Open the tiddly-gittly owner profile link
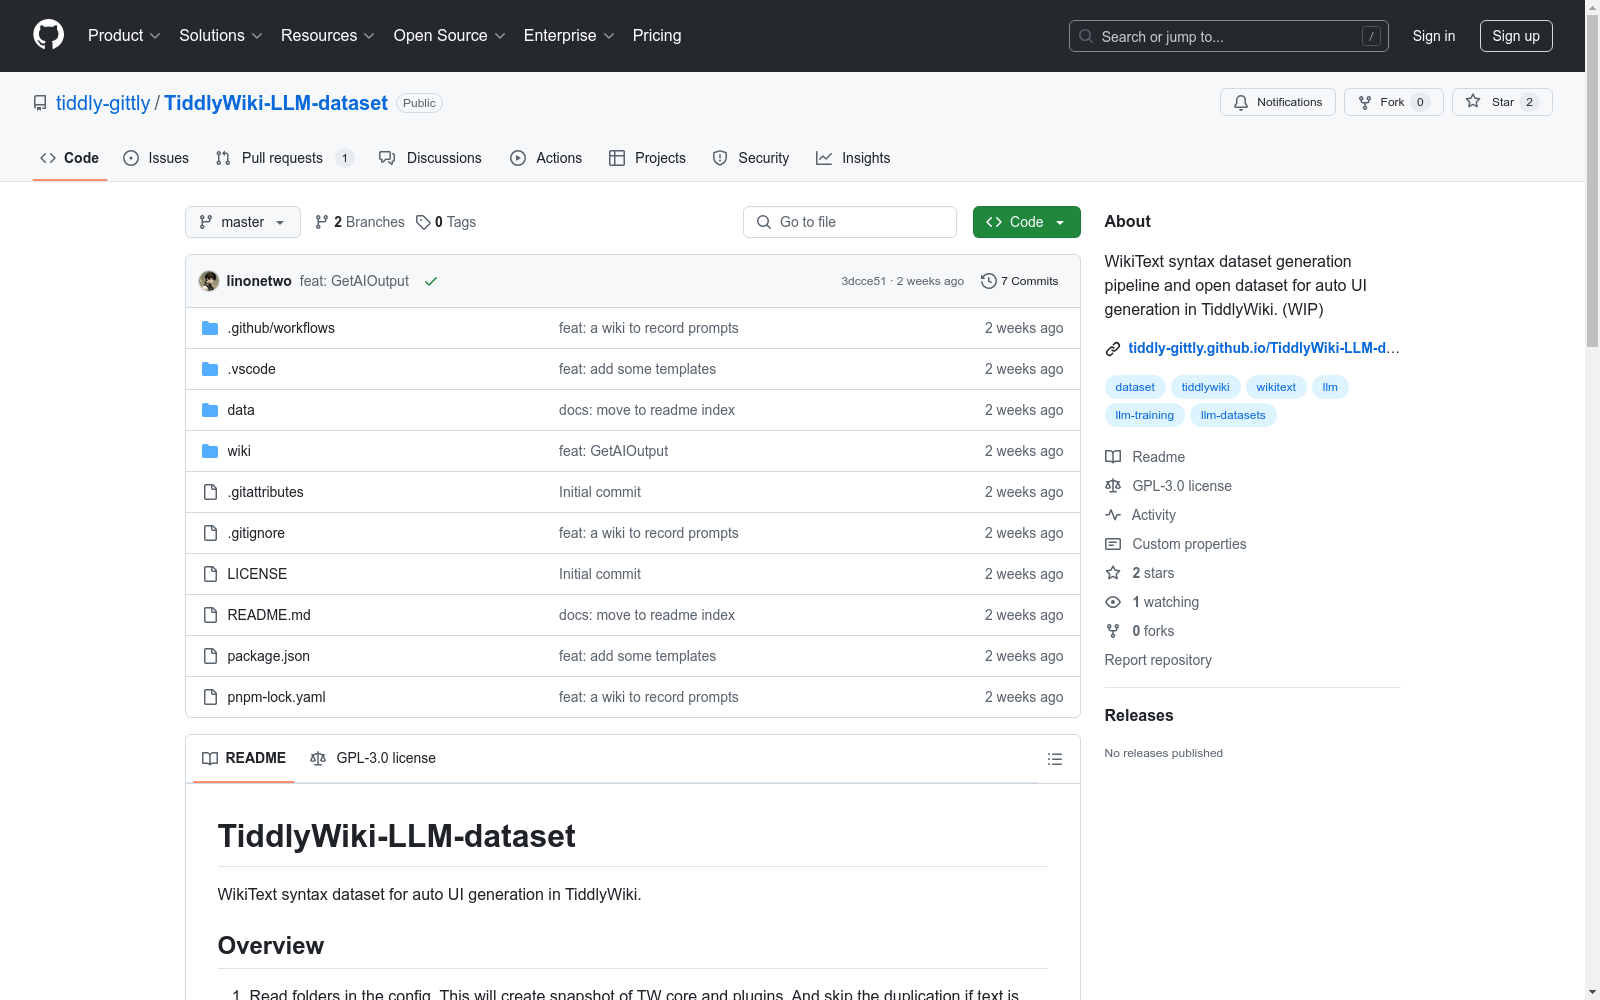The width and height of the screenshot is (1600, 1000). click(x=103, y=103)
